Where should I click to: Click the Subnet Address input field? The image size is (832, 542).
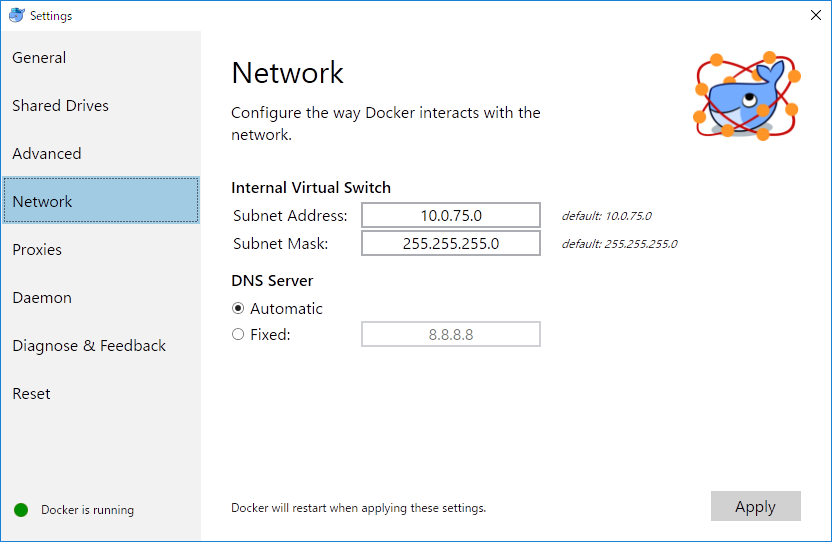(x=451, y=215)
